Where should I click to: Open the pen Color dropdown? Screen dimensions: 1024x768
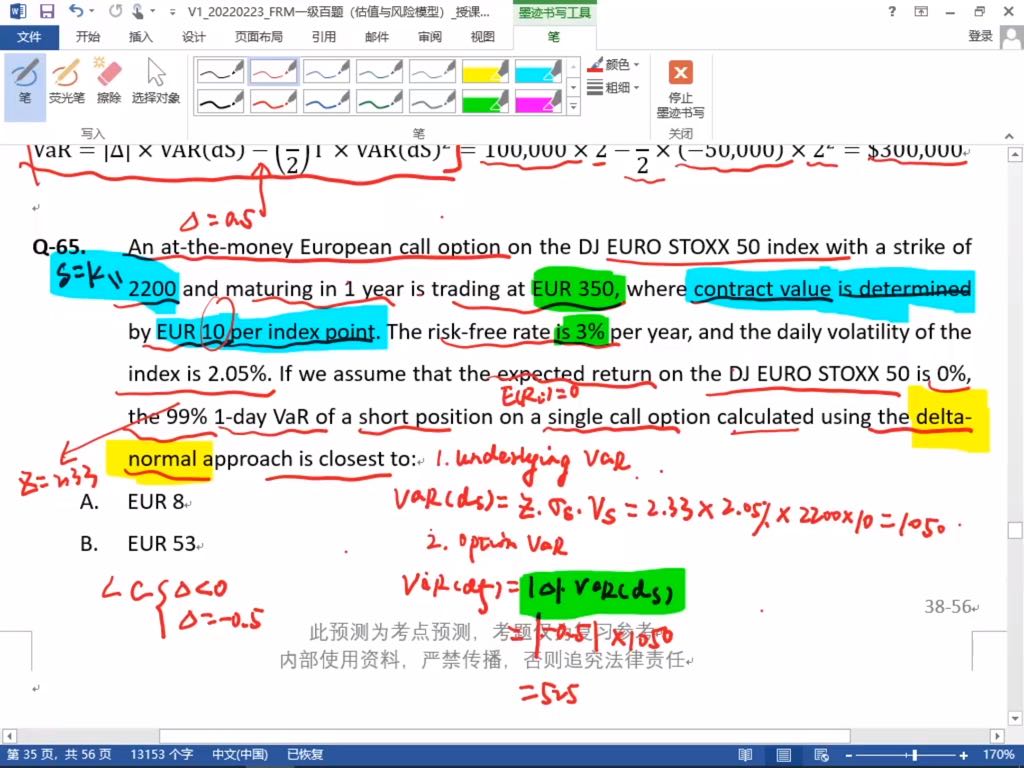(x=615, y=65)
